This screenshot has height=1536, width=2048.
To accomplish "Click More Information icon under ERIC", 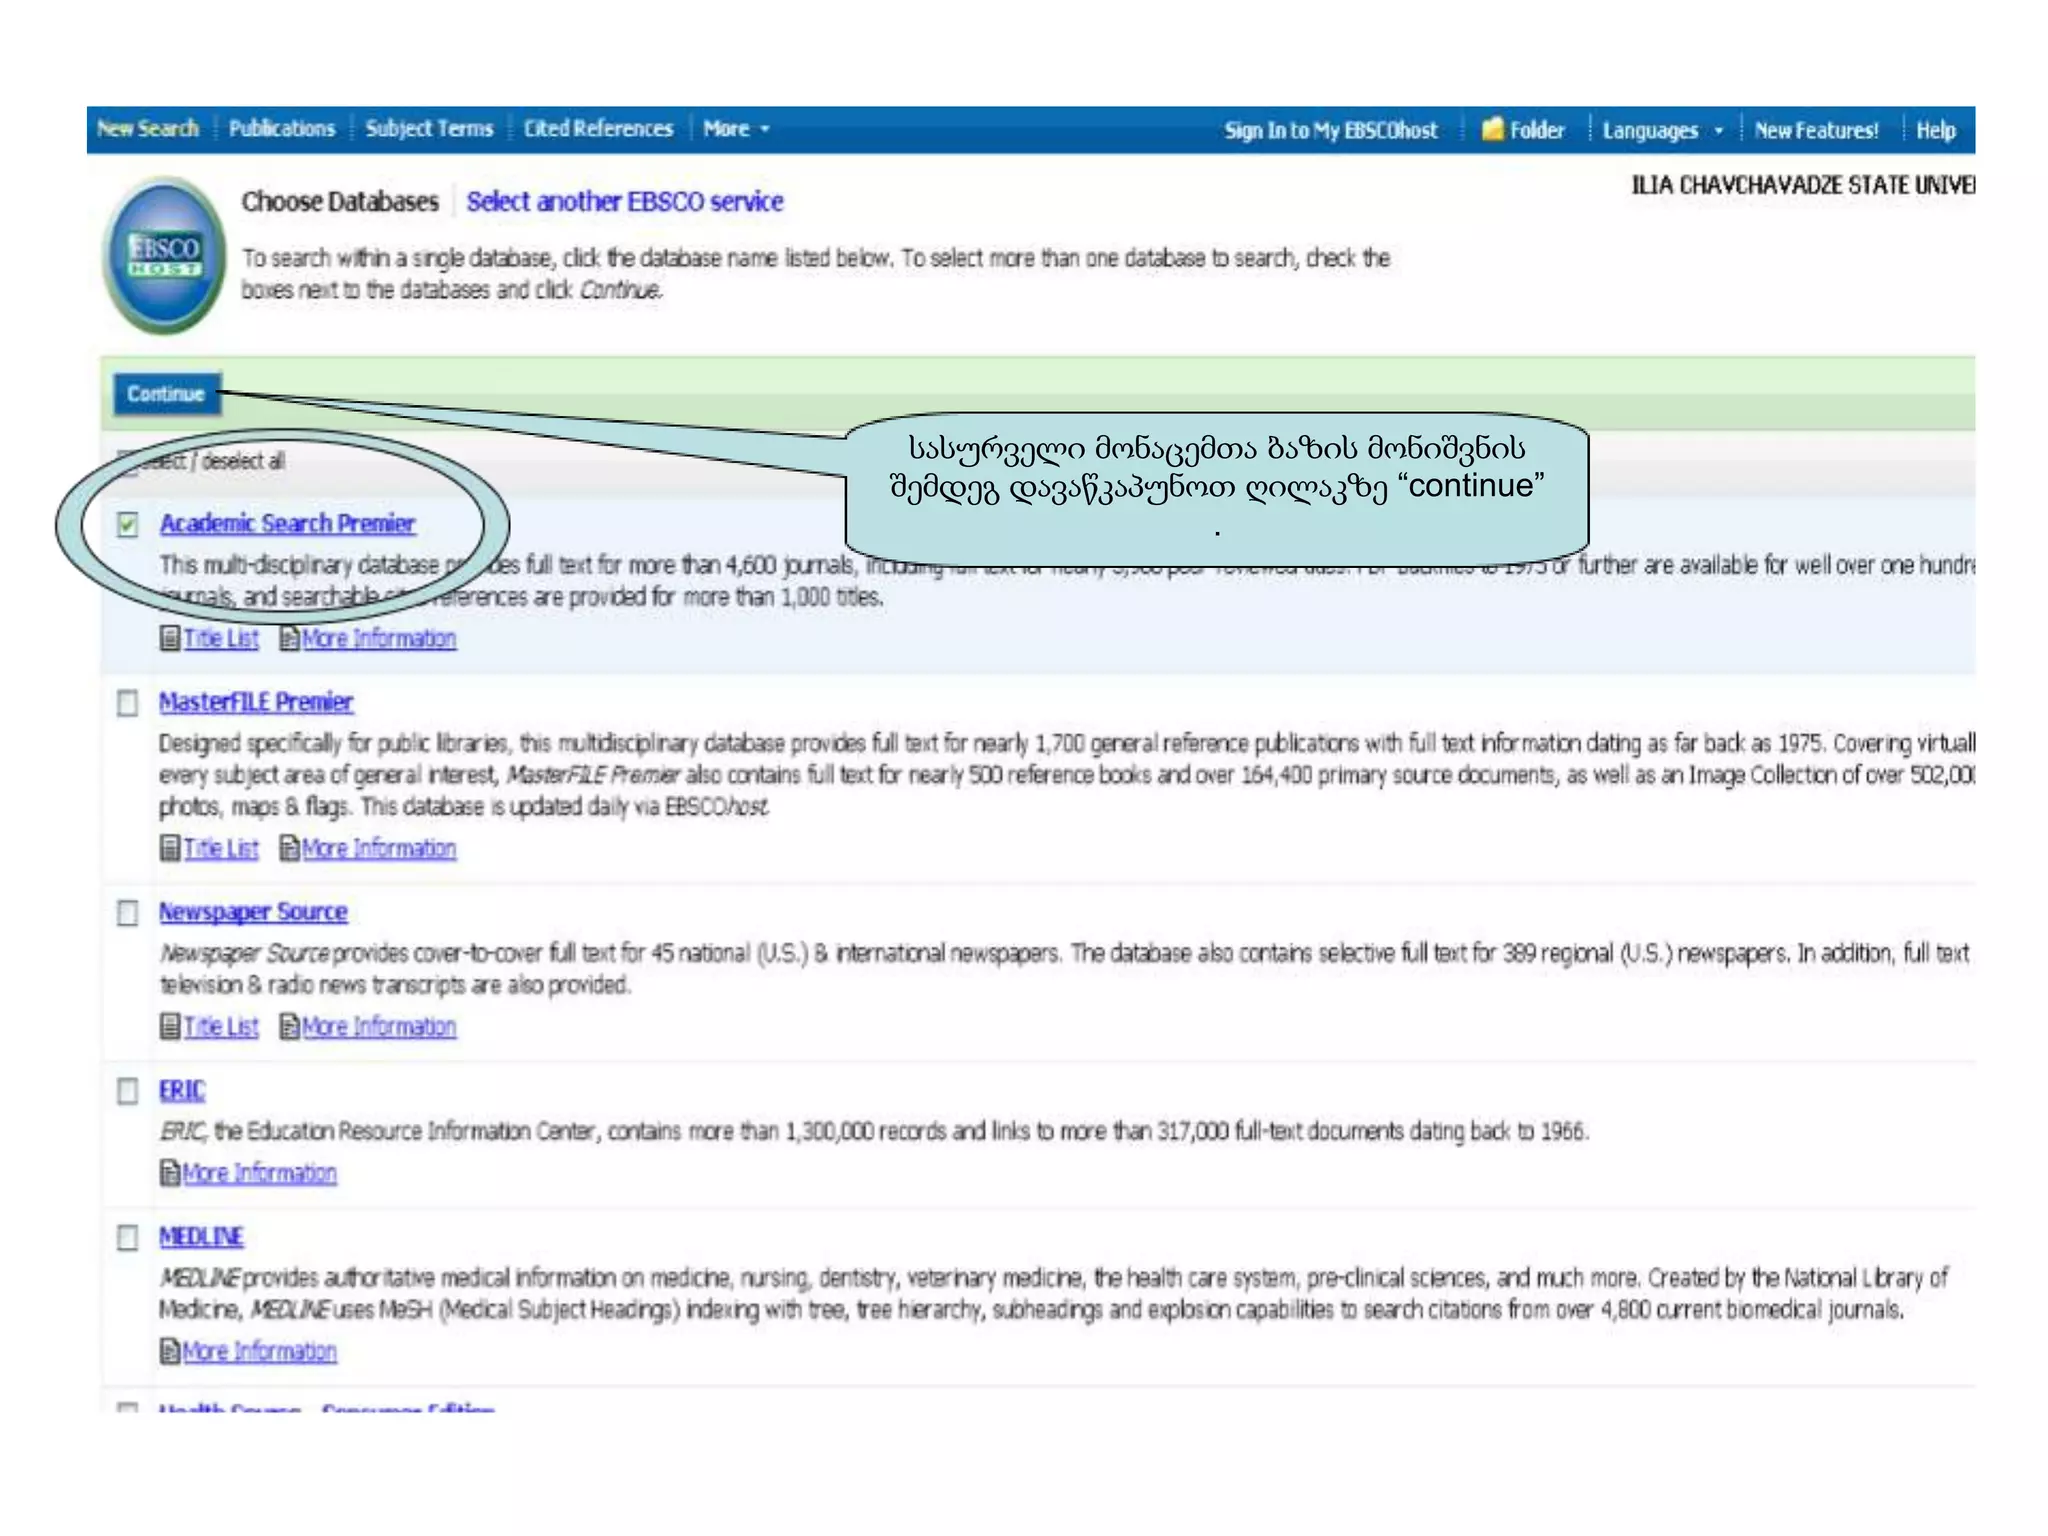I will pos(170,1172).
